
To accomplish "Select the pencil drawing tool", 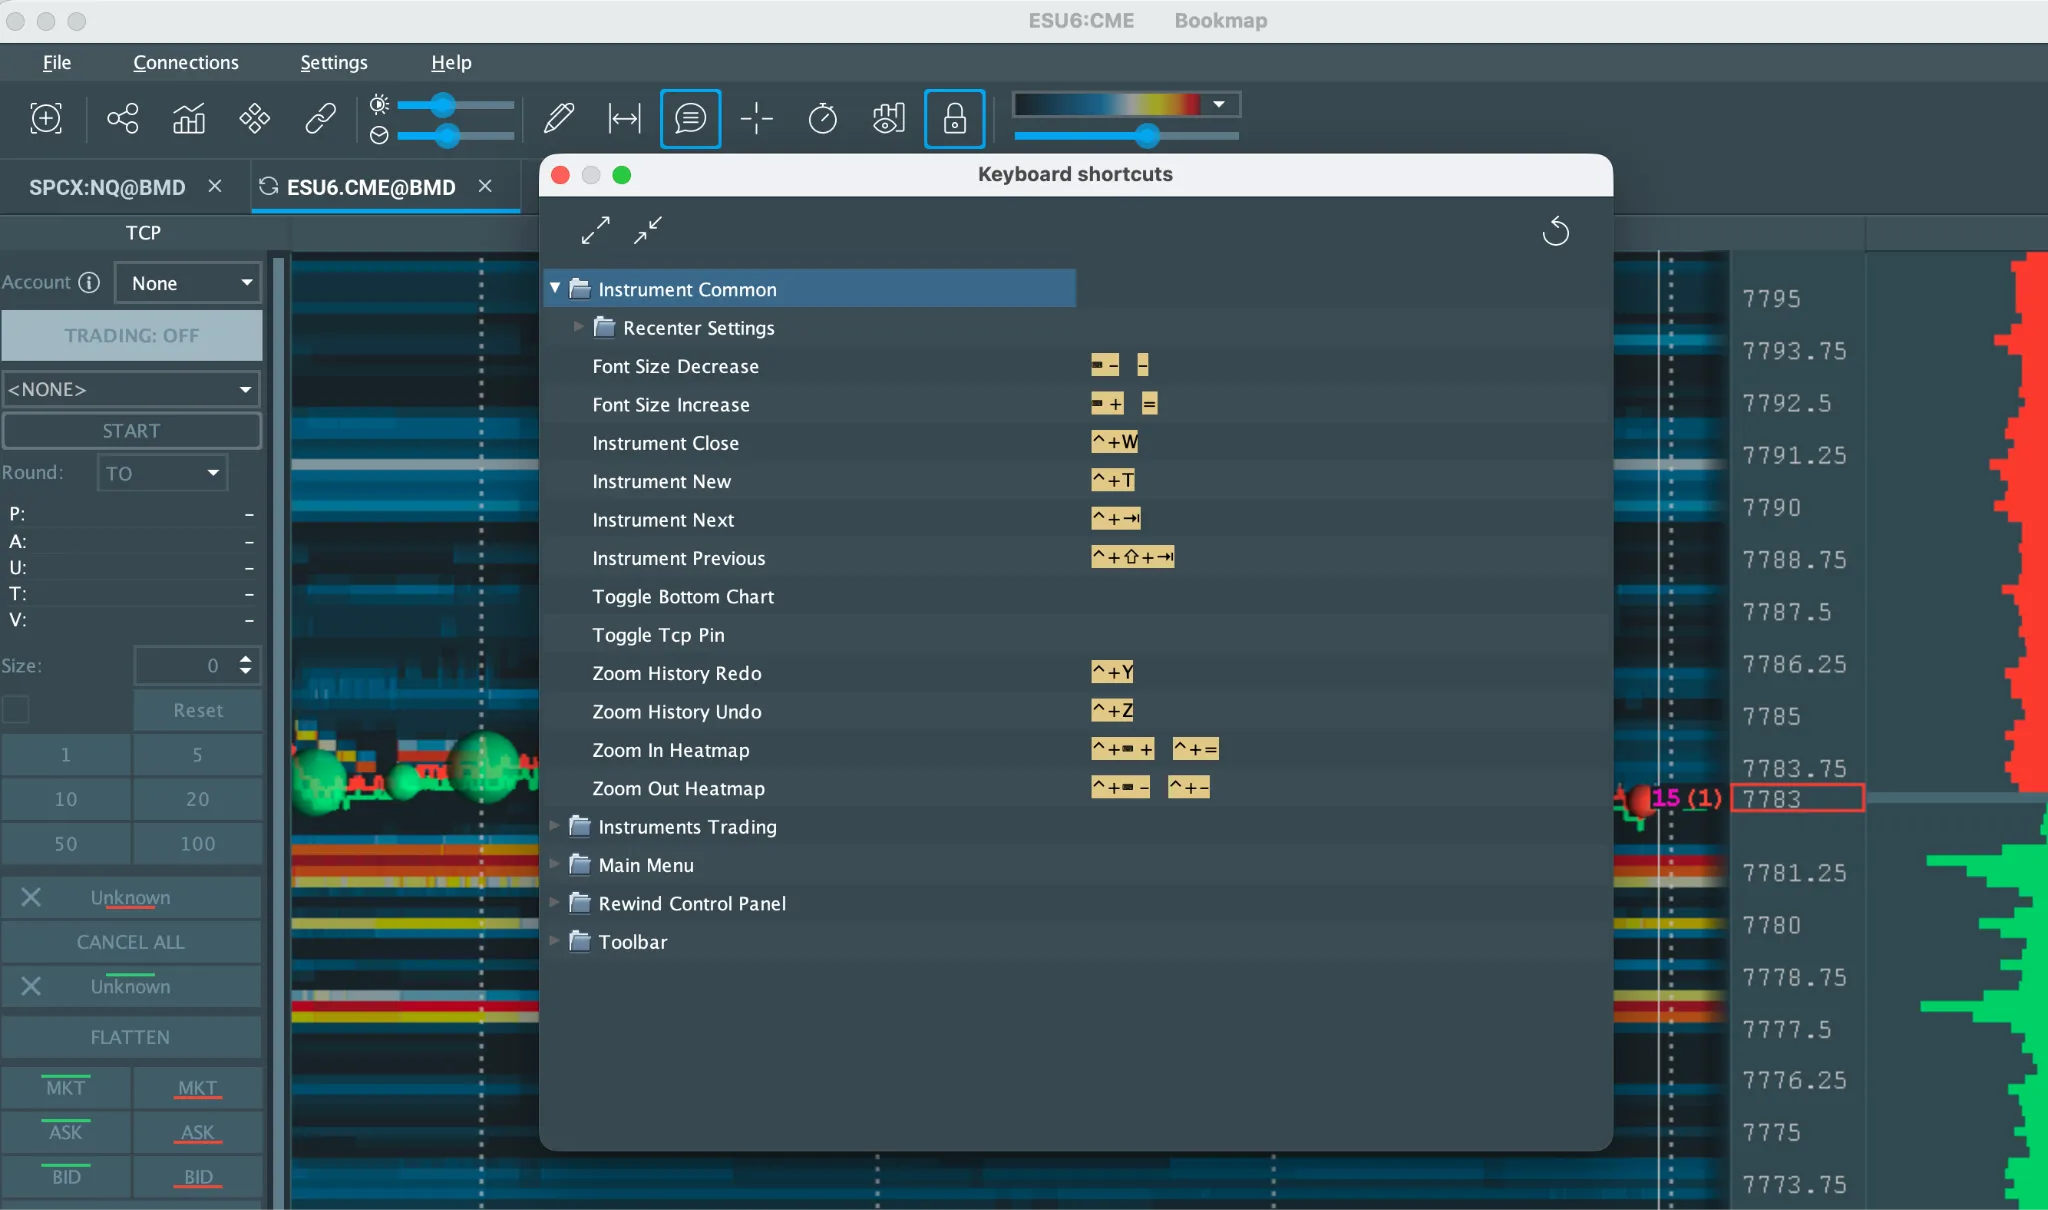I will 559,118.
